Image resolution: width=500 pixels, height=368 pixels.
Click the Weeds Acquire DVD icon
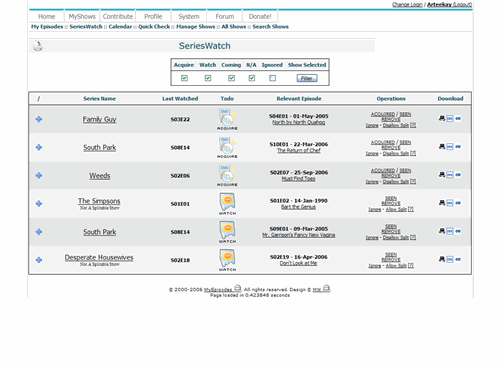click(x=227, y=176)
